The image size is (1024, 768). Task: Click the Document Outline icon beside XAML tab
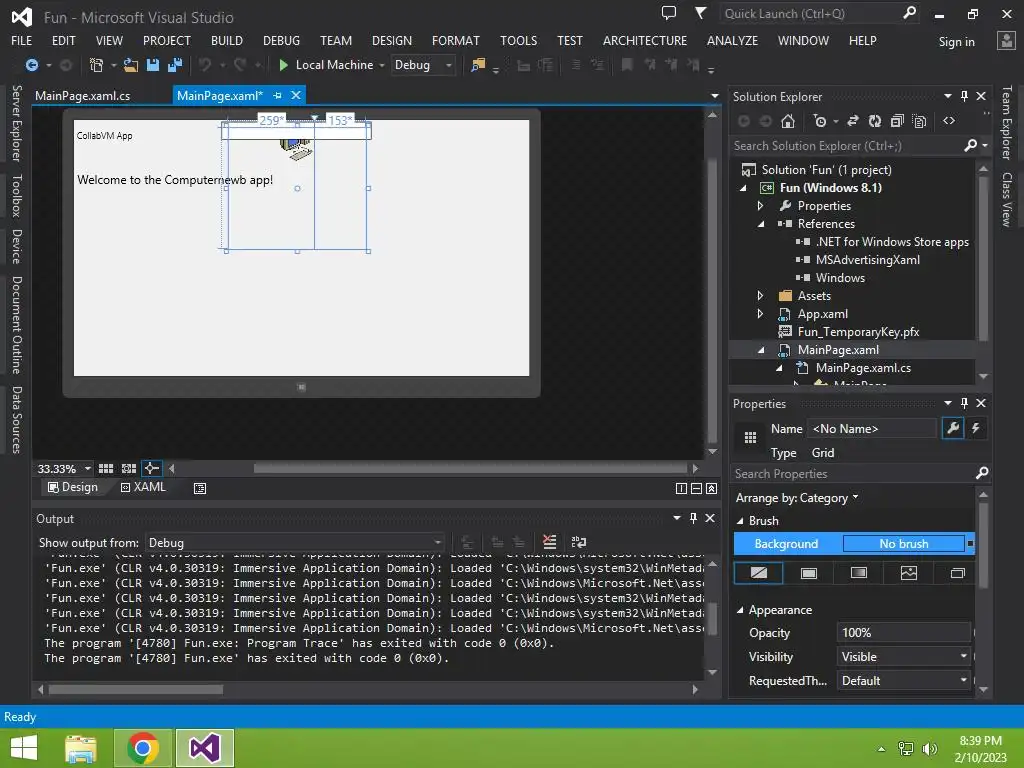[x=200, y=488]
